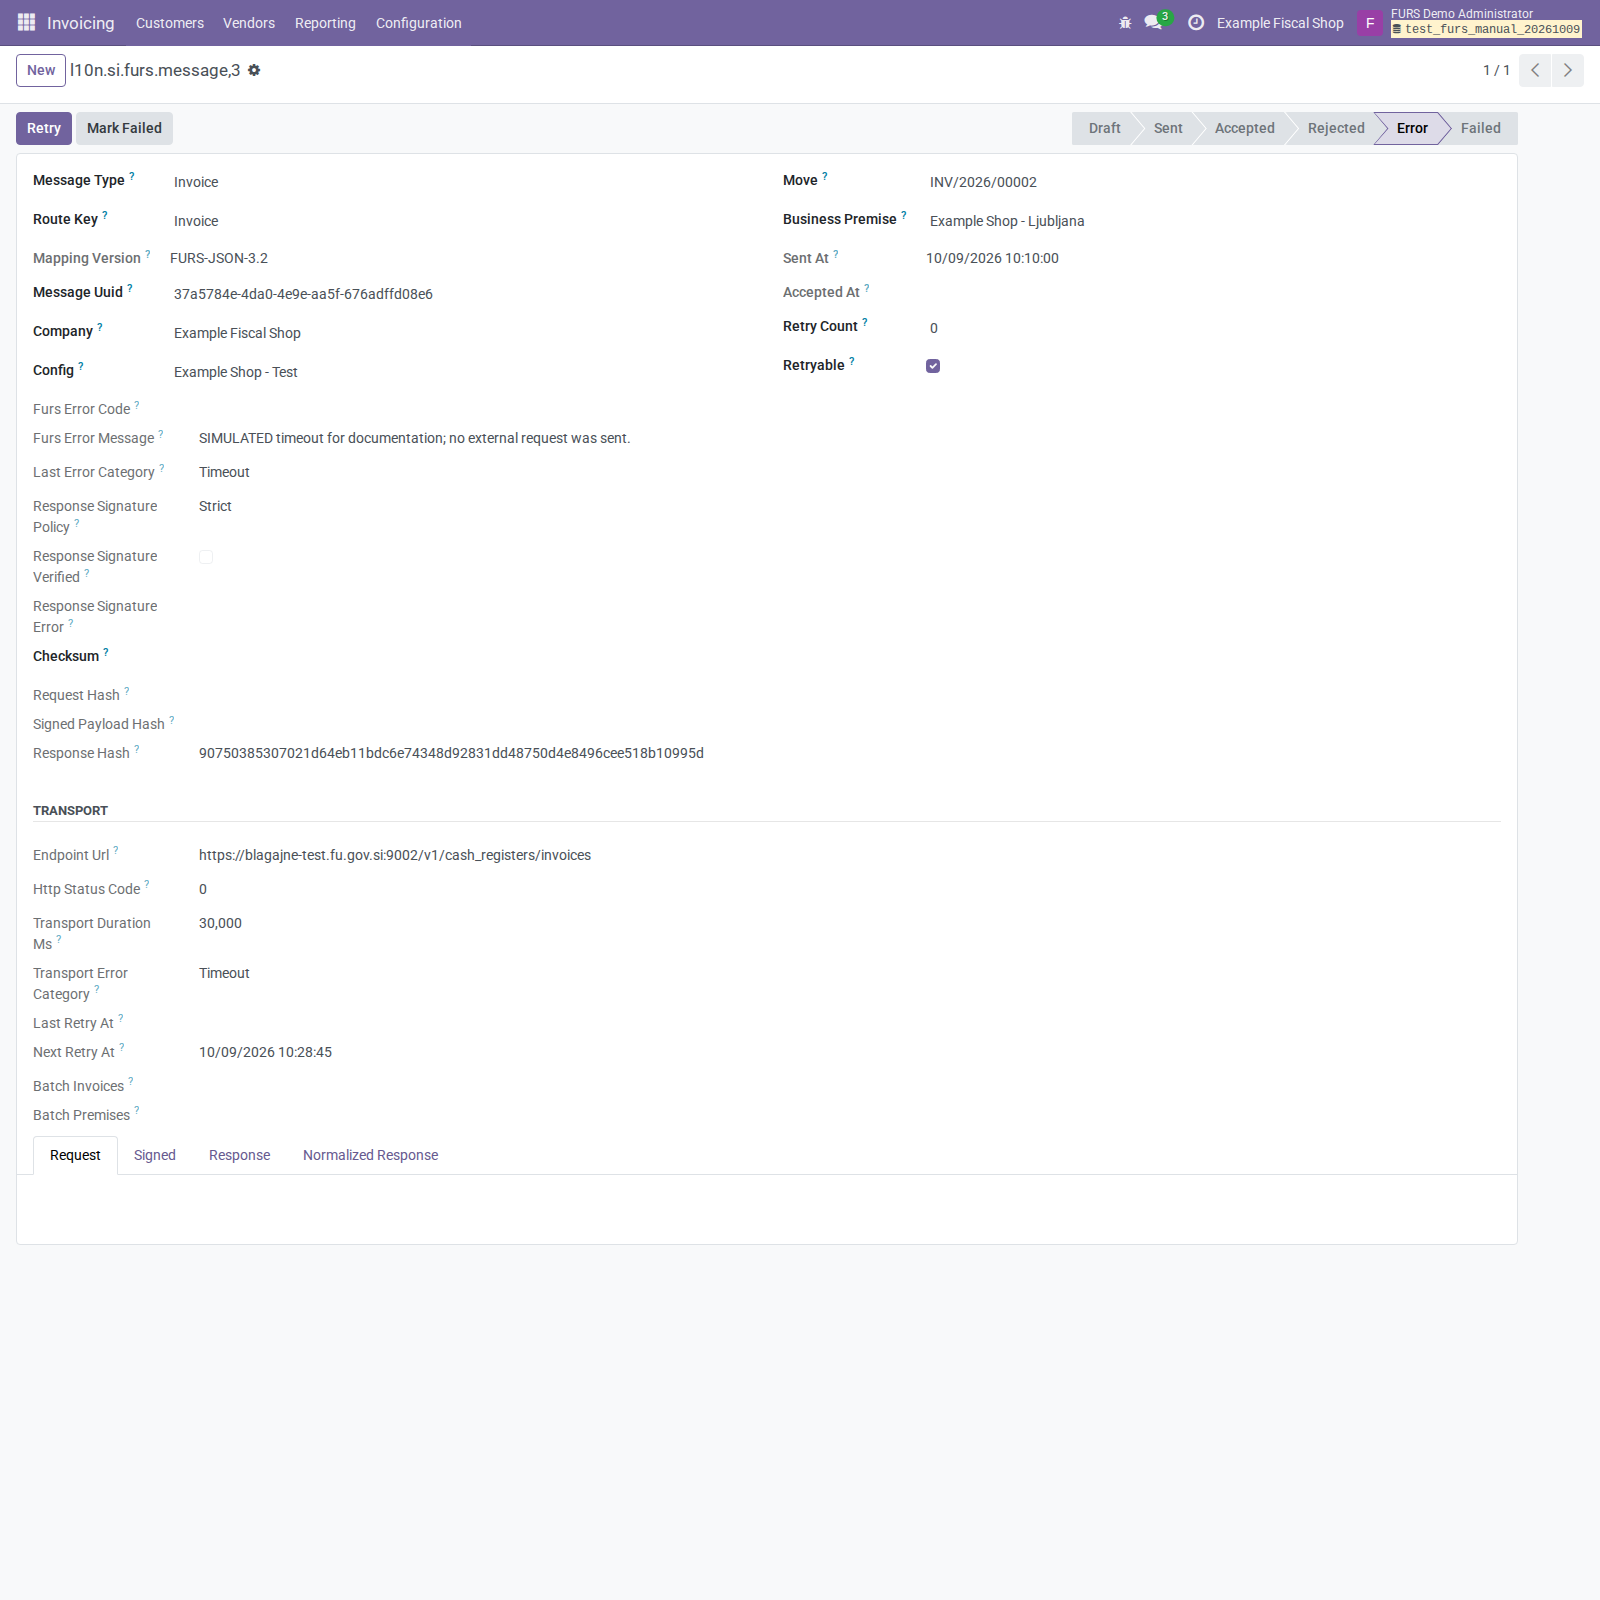Toggle the Retryable checkbox
This screenshot has height=1600, width=1600.
pos(933,366)
